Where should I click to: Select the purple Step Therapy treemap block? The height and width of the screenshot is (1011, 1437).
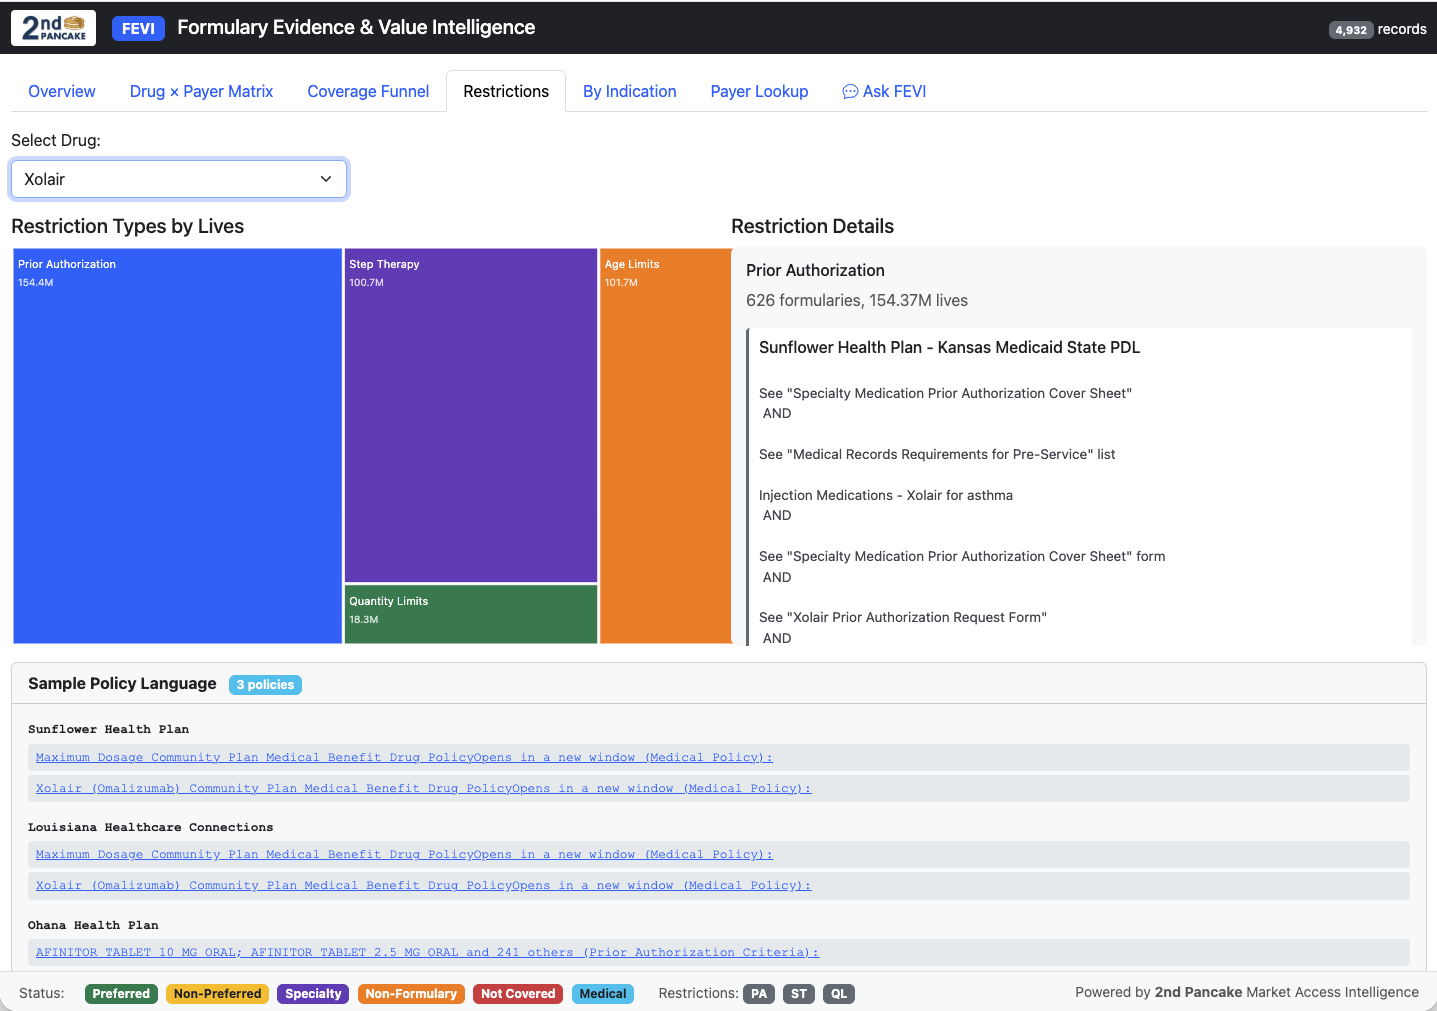[470, 415]
